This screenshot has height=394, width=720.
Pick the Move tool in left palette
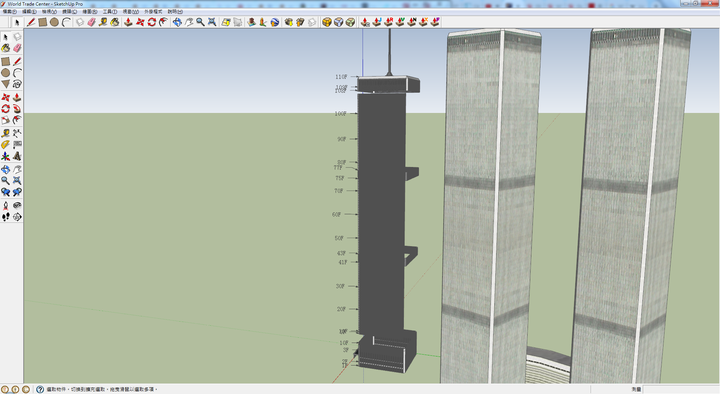point(6,97)
